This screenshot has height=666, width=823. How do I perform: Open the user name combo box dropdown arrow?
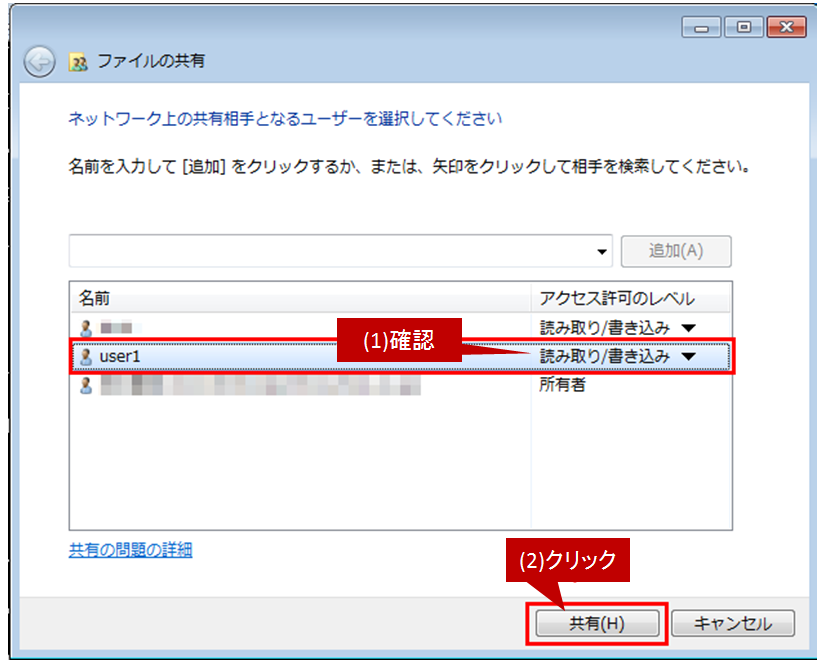click(602, 252)
